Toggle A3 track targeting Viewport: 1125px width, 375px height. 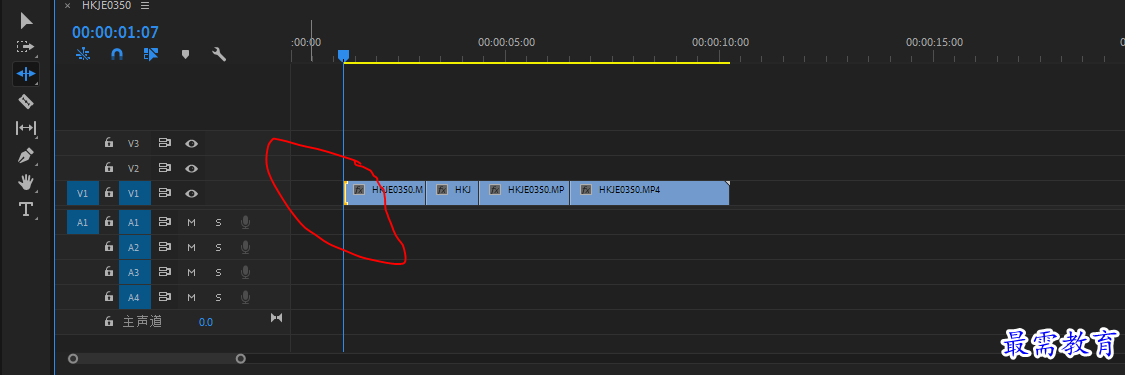click(135, 272)
